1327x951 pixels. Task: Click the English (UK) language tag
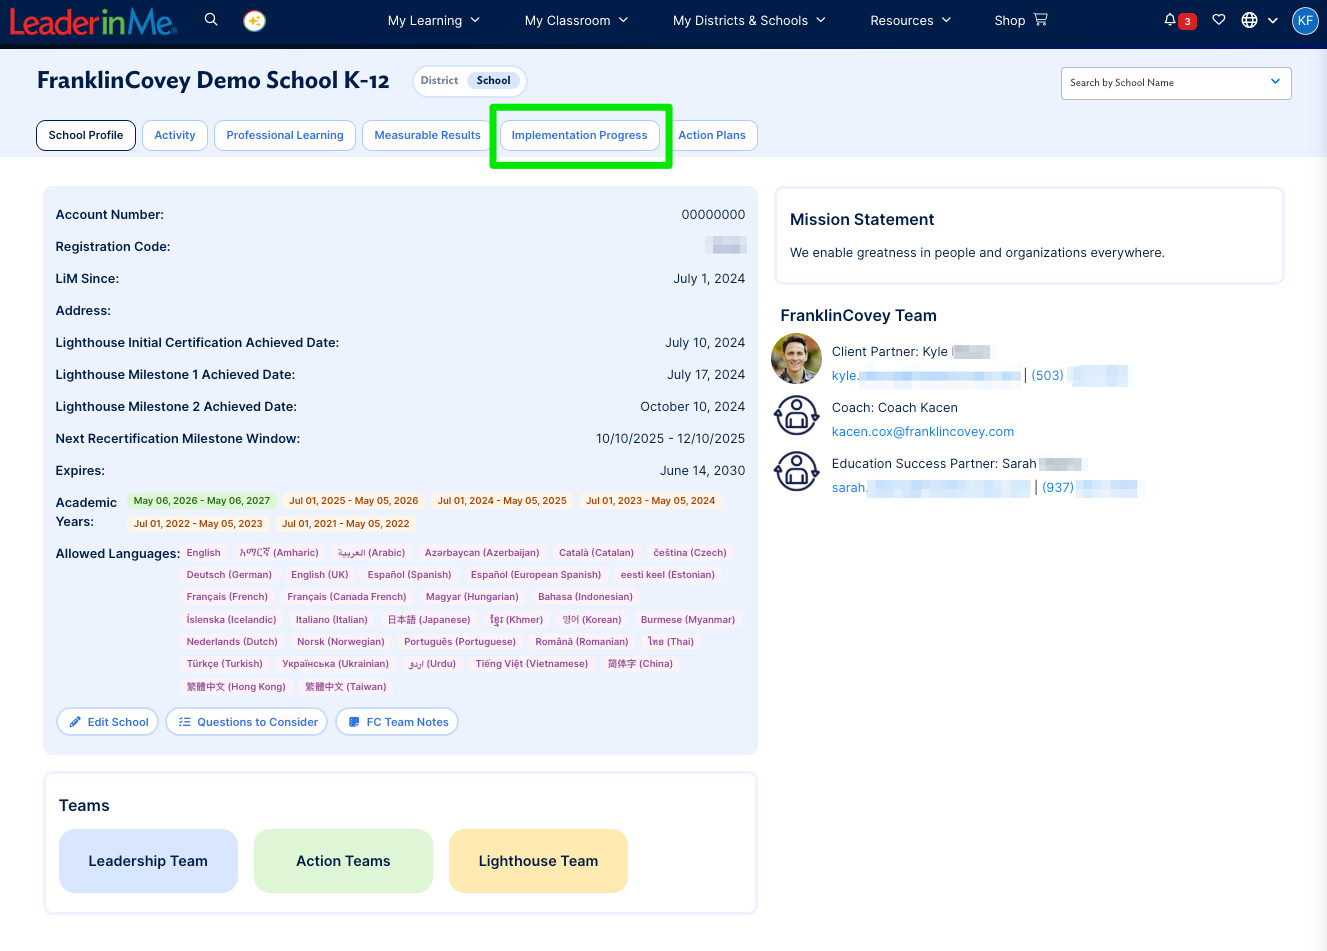point(320,575)
